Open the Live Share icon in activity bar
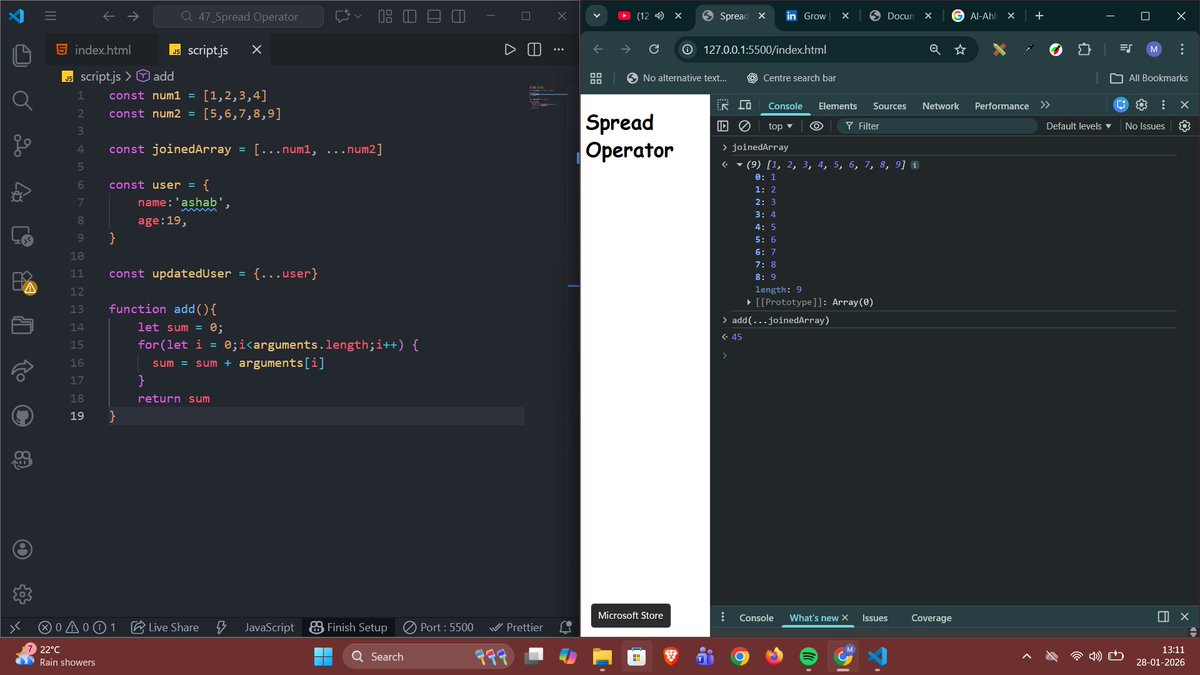The height and width of the screenshot is (675, 1200). point(22,371)
